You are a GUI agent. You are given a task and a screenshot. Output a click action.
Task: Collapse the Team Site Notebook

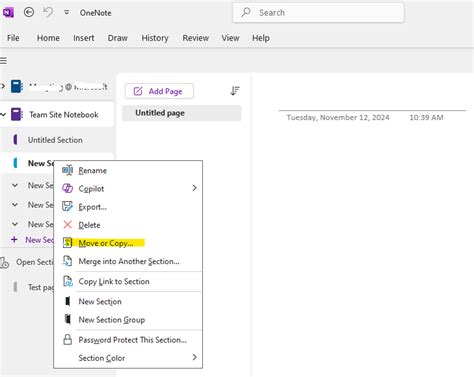click(3, 115)
